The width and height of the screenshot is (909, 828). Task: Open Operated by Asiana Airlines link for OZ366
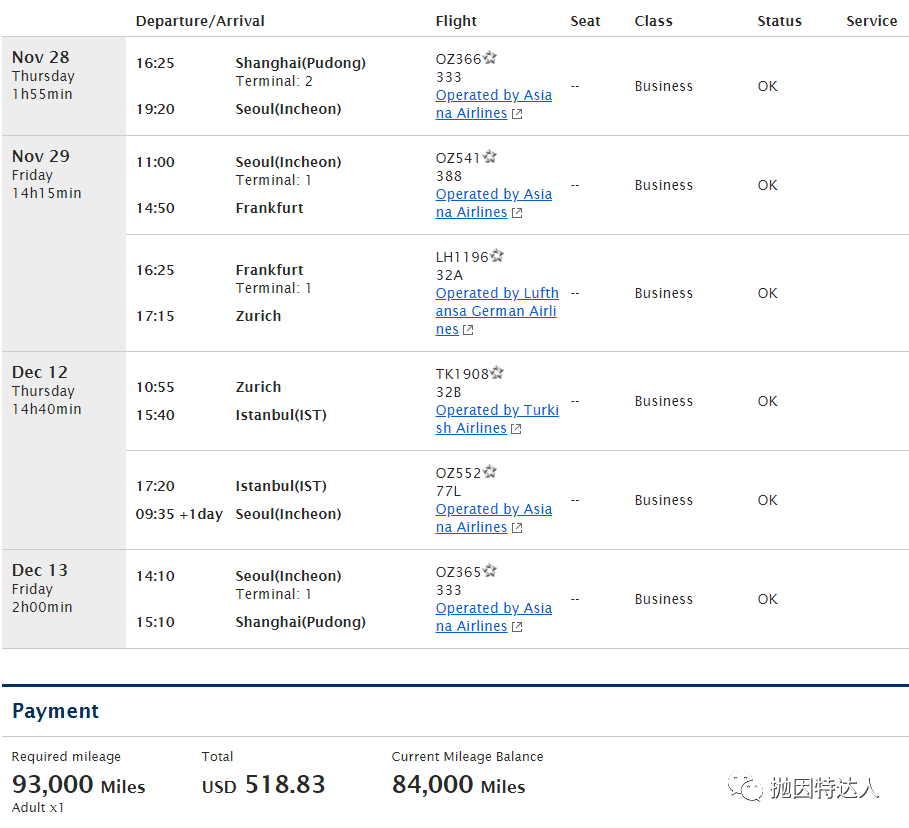coord(493,104)
